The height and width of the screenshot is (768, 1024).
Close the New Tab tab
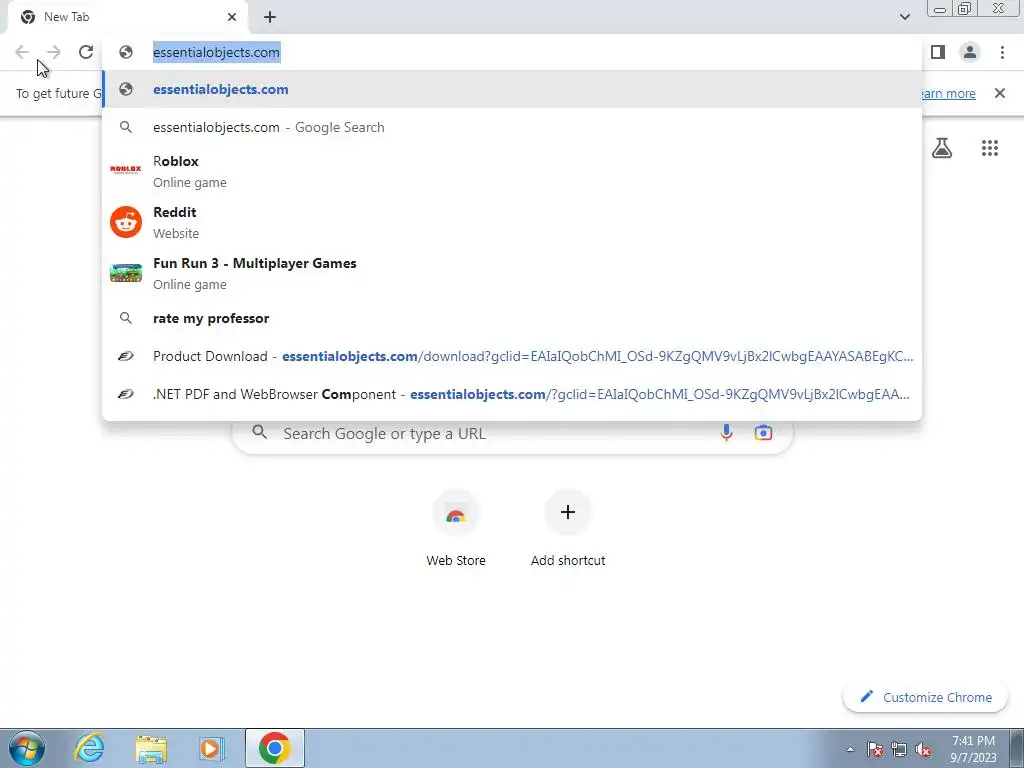tap(232, 17)
